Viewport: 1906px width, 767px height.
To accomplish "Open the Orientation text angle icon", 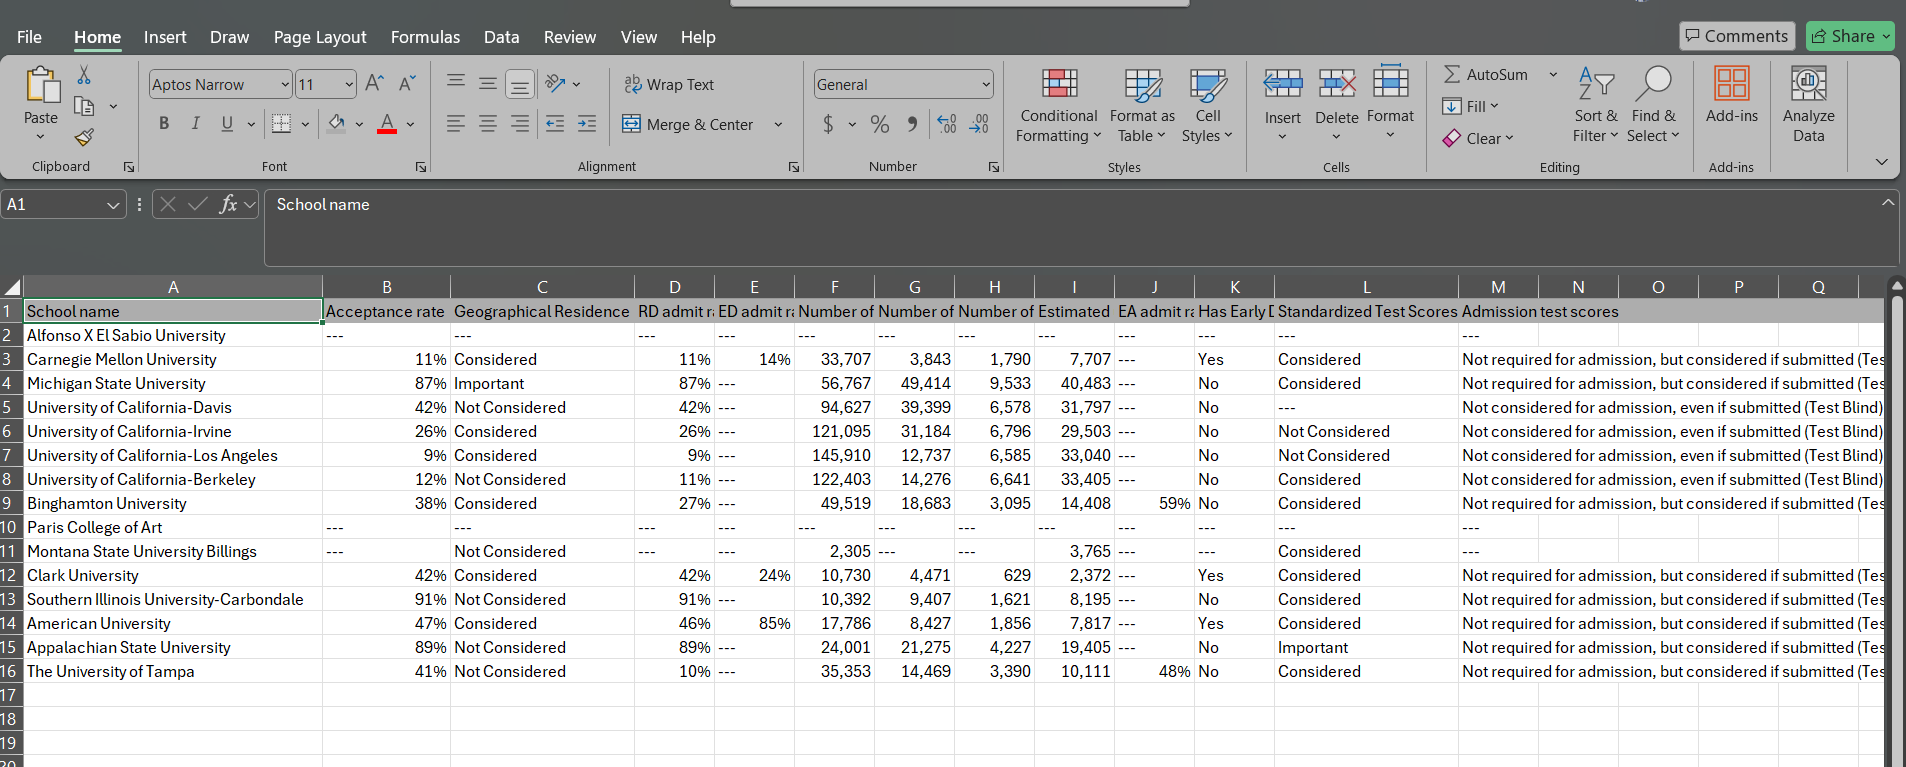I will coord(556,84).
